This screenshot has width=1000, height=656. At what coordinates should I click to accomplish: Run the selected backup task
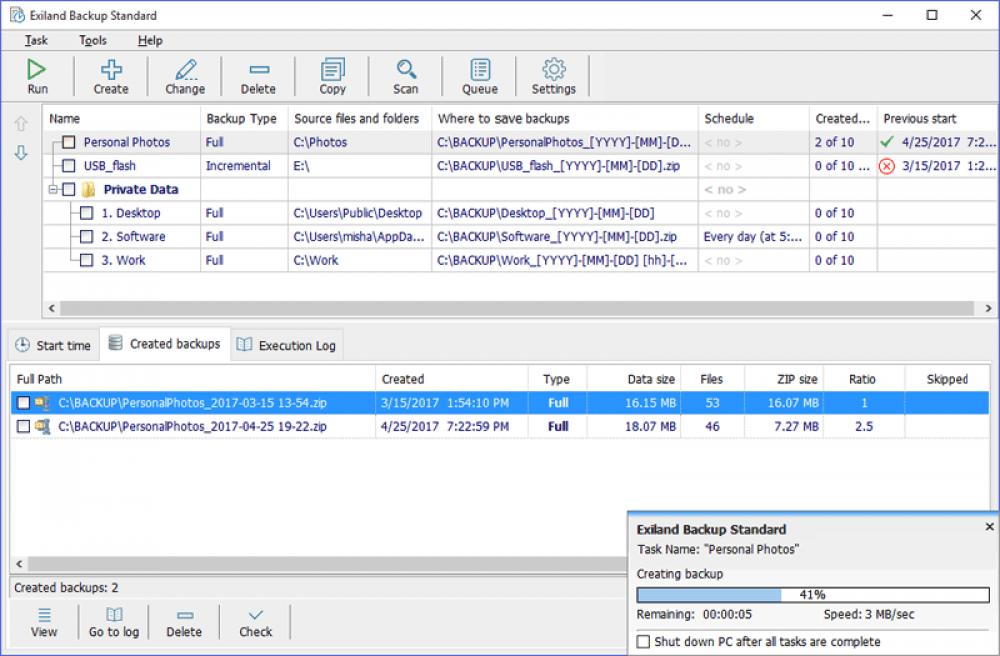click(37, 75)
